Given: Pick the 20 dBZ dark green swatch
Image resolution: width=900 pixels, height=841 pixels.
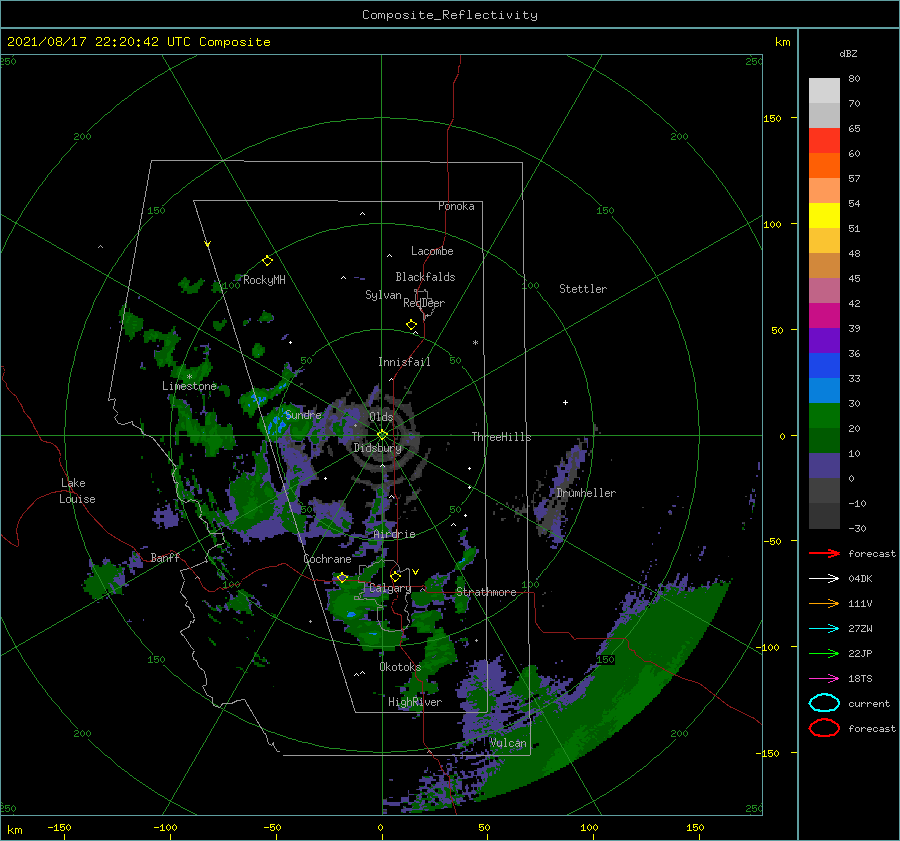Looking at the screenshot, I should pos(824,441).
